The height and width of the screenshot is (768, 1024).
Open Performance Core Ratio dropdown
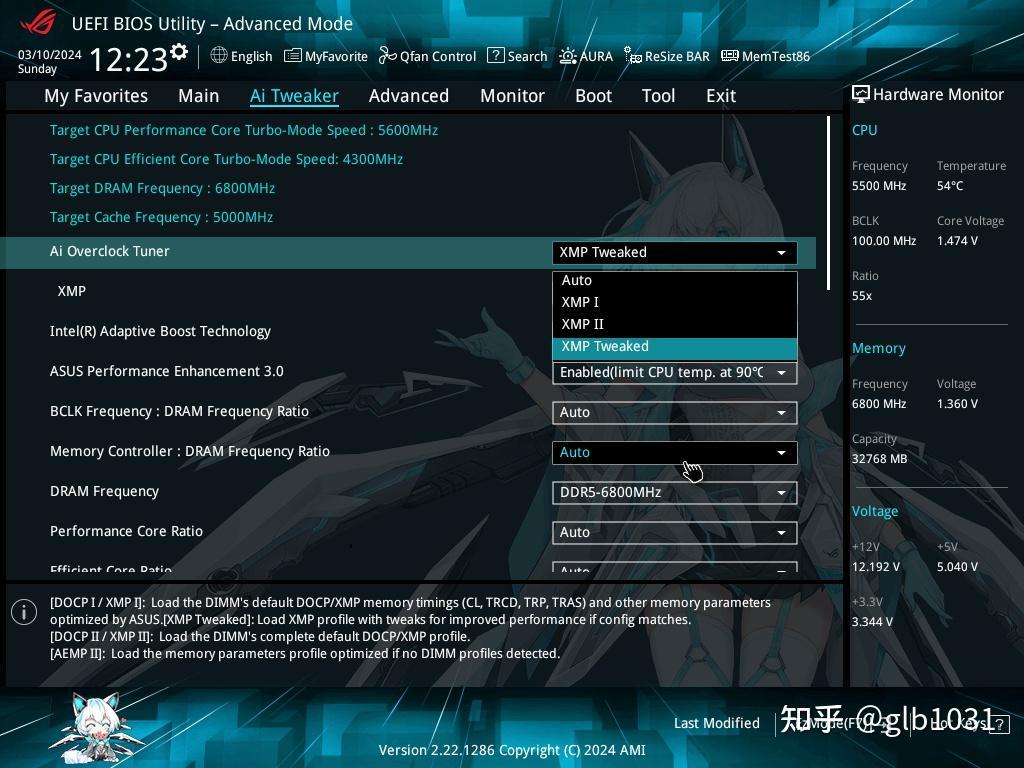[x=675, y=532]
